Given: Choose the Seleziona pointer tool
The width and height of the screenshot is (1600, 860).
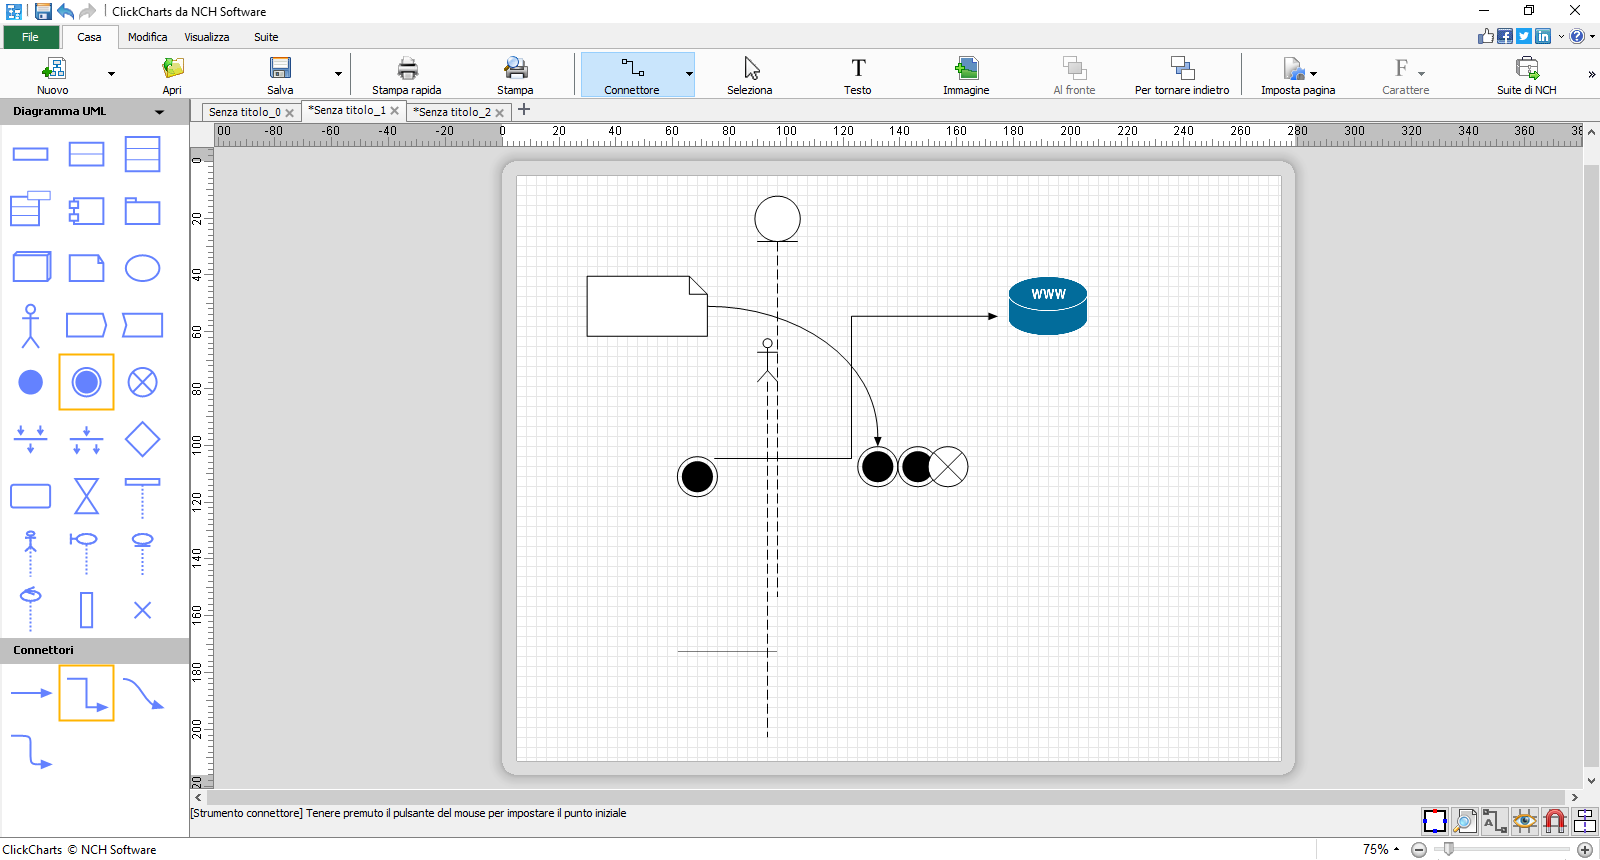Looking at the screenshot, I should pyautogui.click(x=750, y=75).
